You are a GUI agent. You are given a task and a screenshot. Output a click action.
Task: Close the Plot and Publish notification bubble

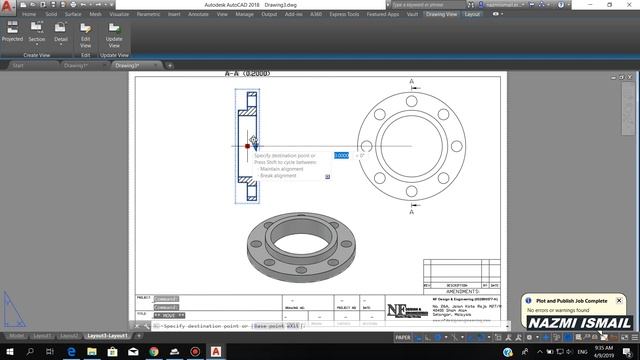click(619, 300)
